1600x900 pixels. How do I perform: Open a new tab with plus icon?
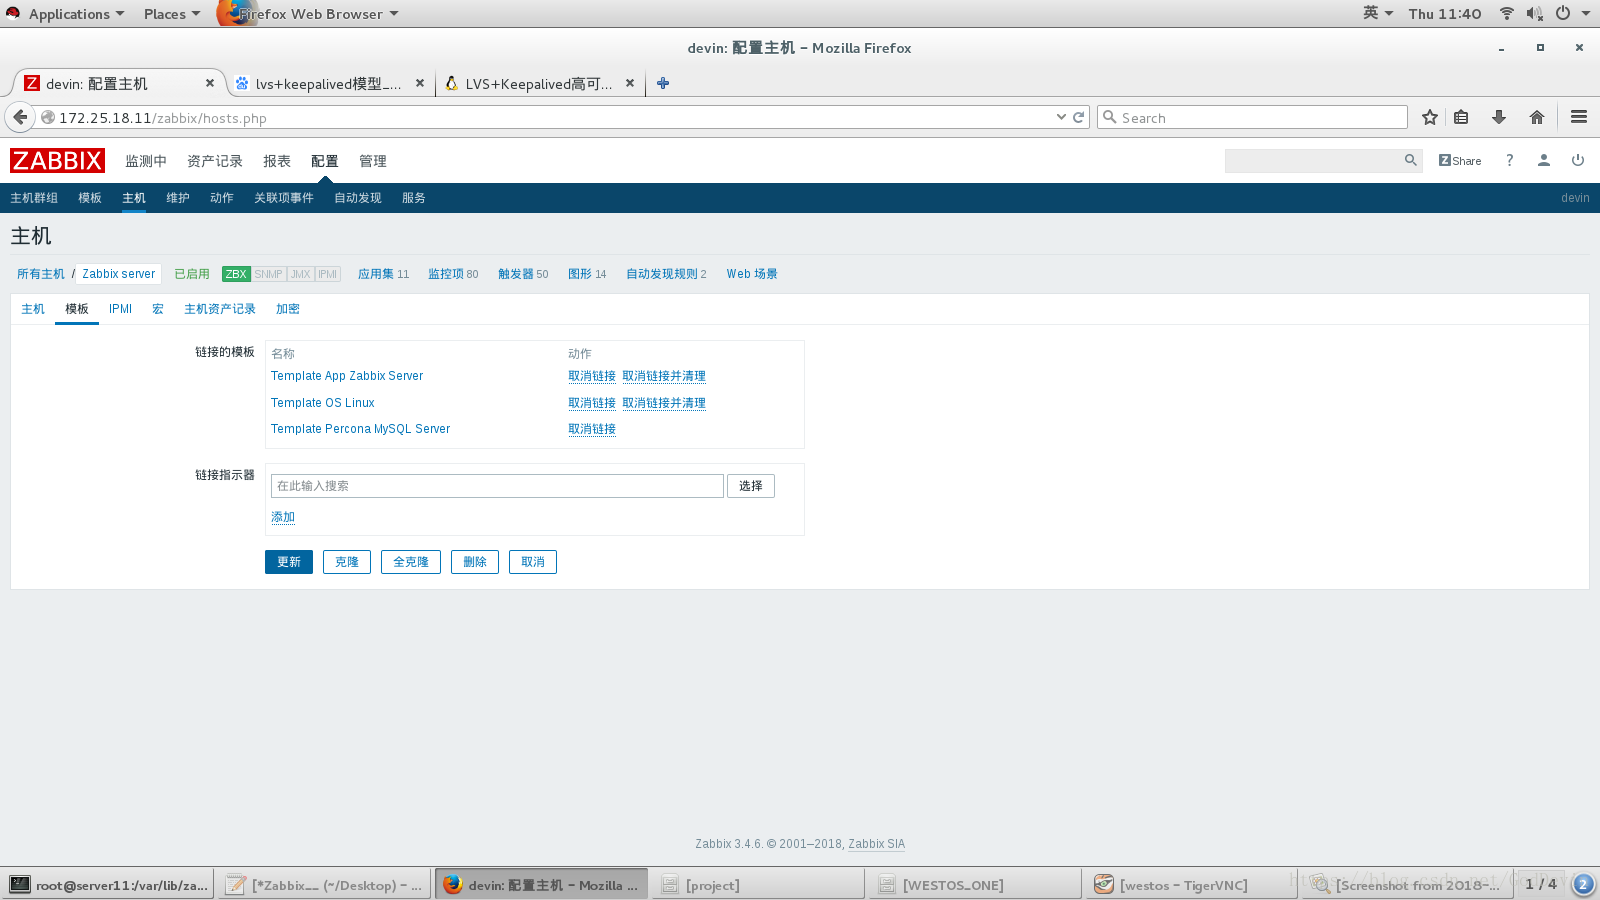[662, 83]
